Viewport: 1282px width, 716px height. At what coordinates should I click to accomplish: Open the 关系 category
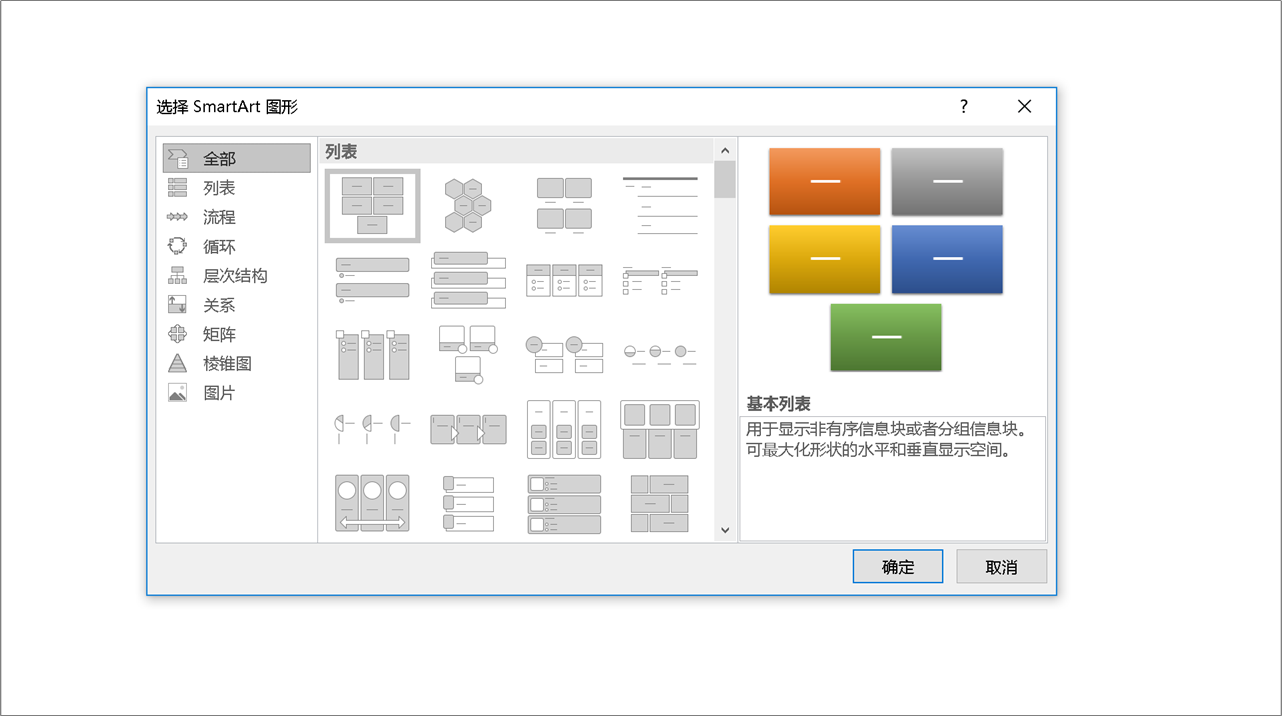click(236, 305)
